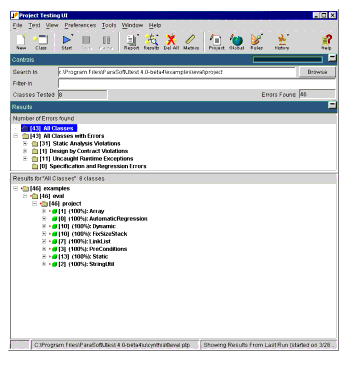Click the green icon beside AutomaticRegression
The height and width of the screenshot is (369, 361).
[x=55, y=219]
